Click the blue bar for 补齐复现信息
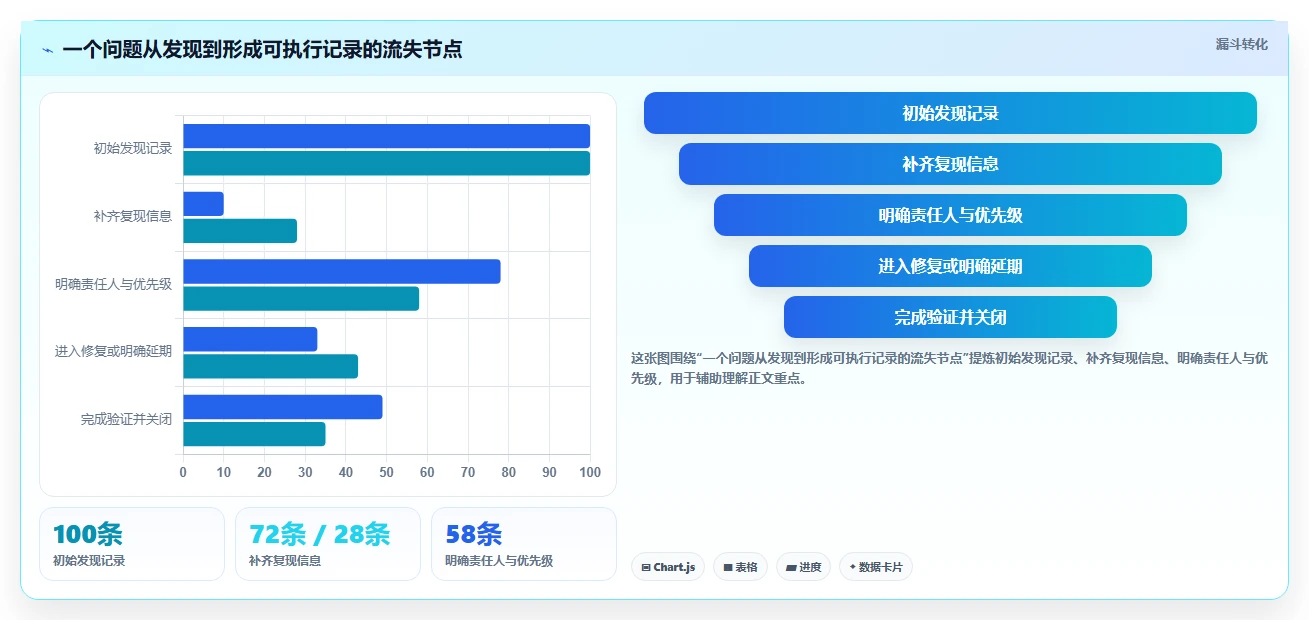Viewport: 1309px width, 620px height. (x=203, y=204)
